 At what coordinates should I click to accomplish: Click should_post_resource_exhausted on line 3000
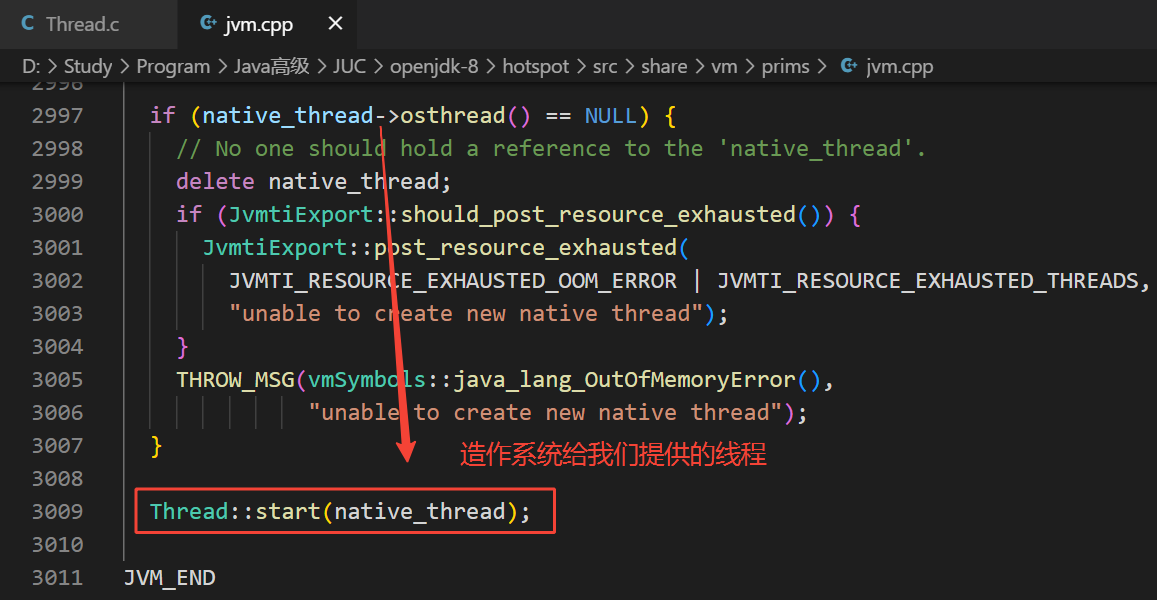(598, 214)
